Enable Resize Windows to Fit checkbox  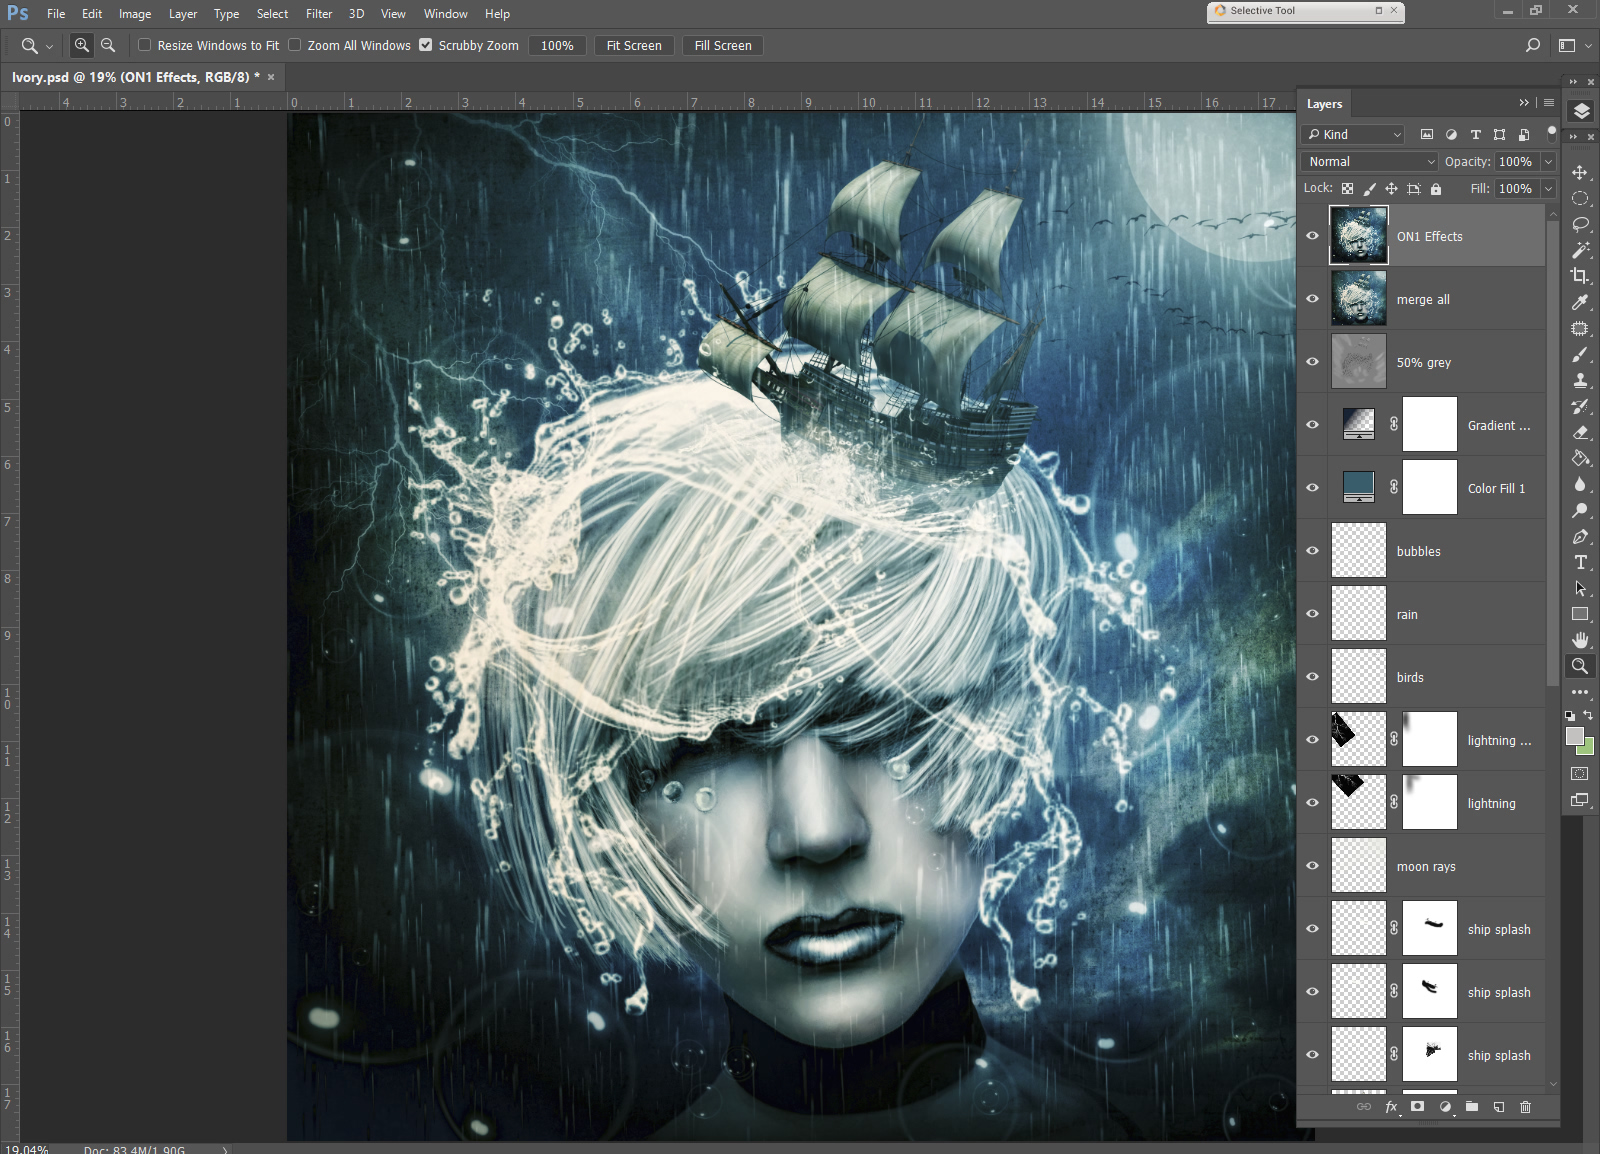145,45
